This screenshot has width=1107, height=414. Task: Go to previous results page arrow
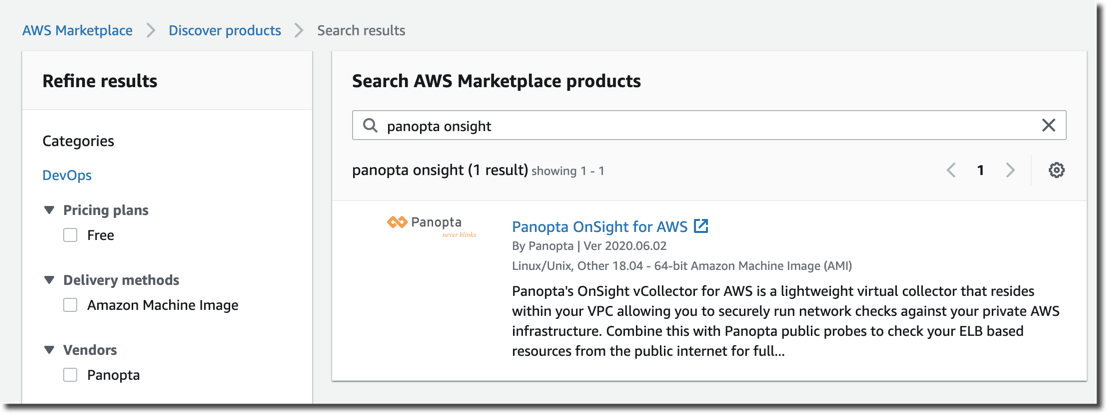pos(951,170)
